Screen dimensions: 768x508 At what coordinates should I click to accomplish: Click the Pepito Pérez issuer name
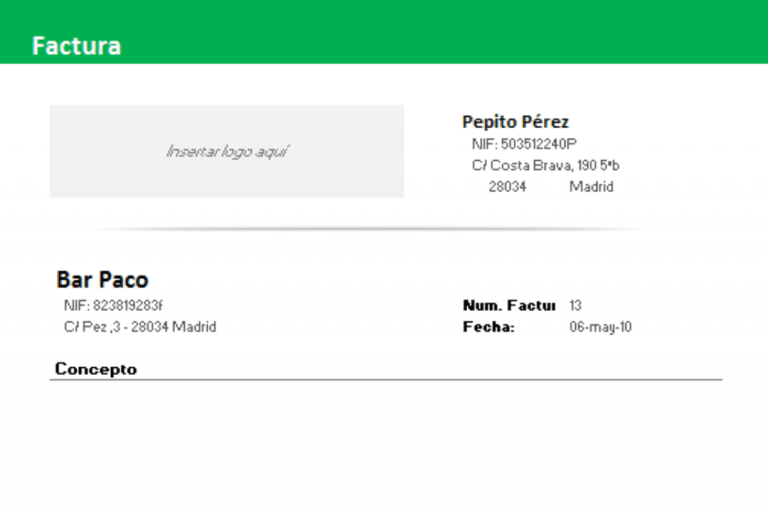(x=515, y=122)
